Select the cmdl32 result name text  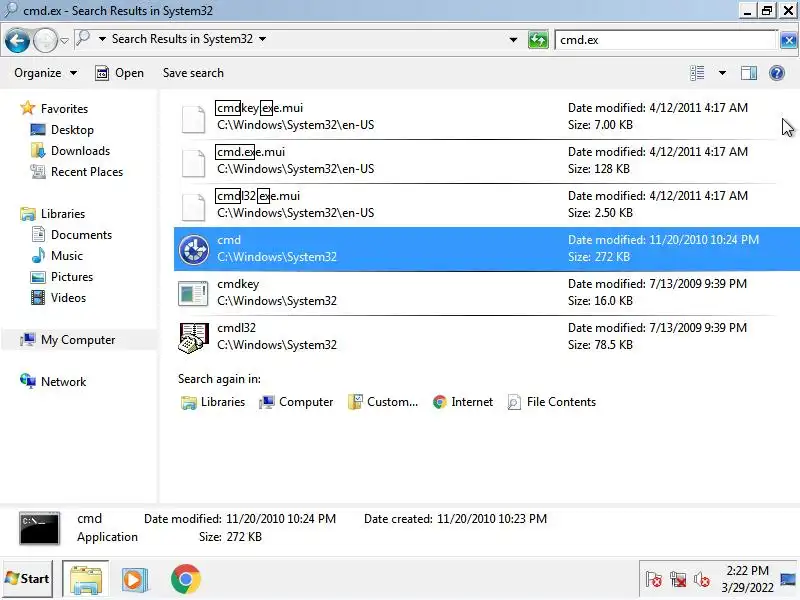(236, 328)
